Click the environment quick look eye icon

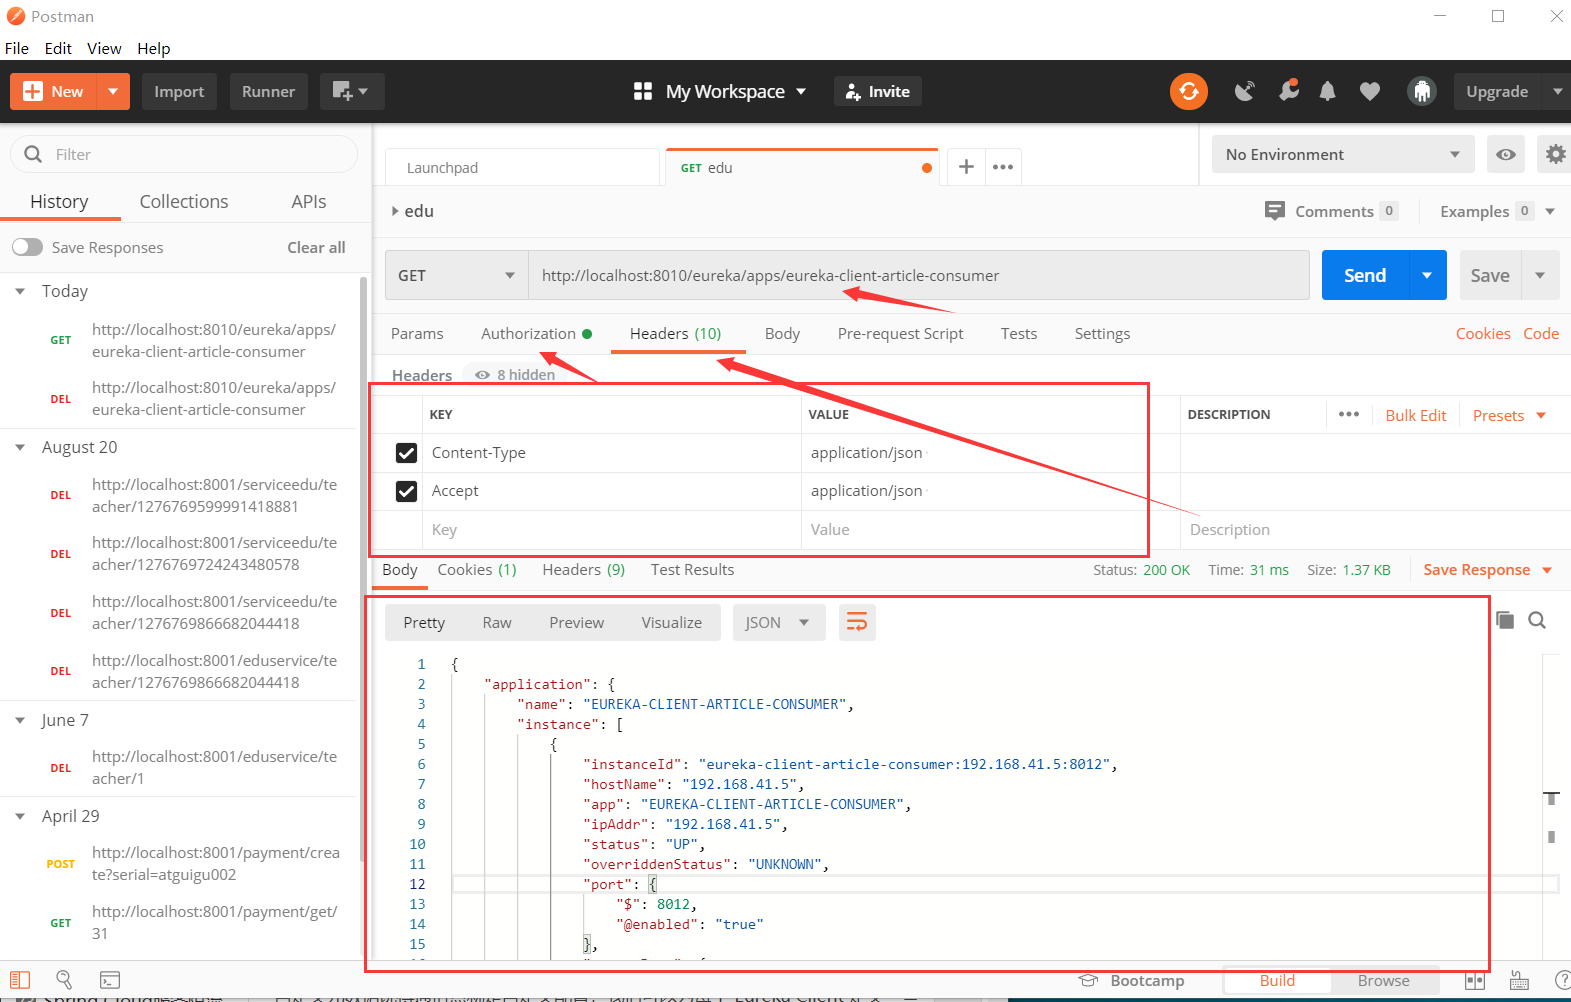(1506, 154)
